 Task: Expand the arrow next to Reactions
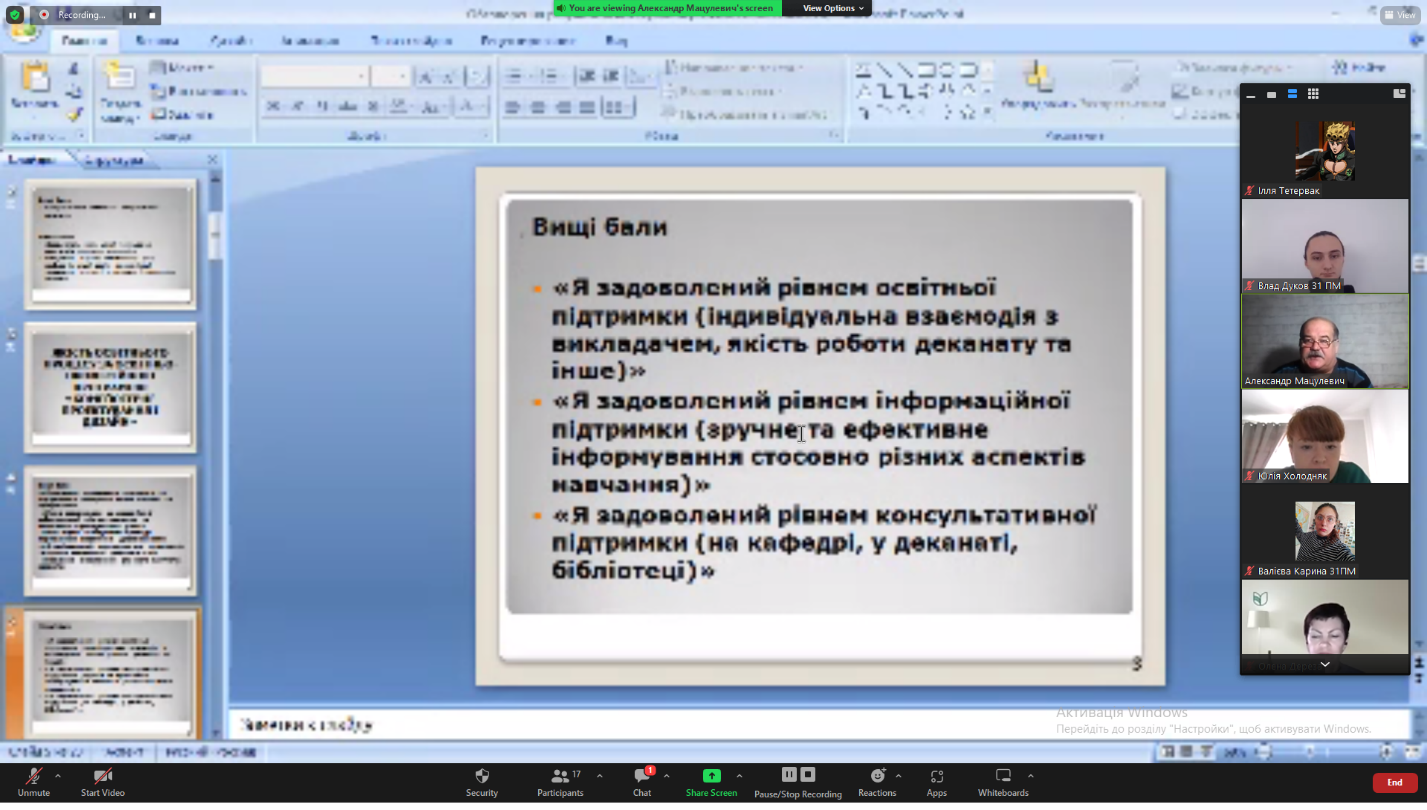coord(899,776)
